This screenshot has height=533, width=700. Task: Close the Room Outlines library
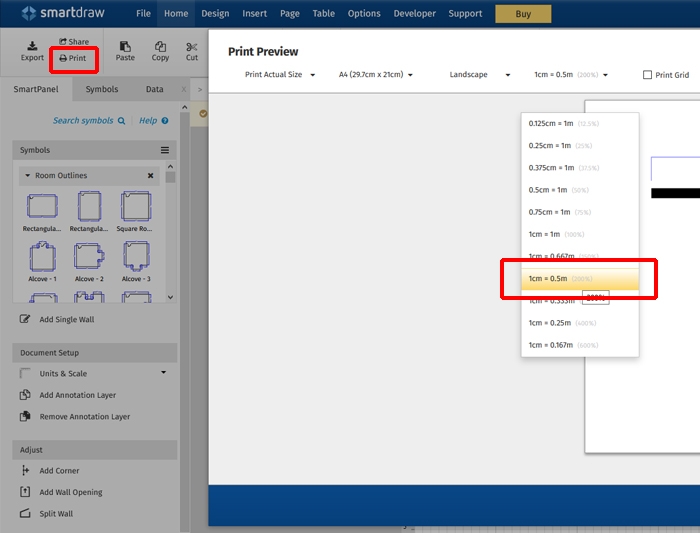point(150,175)
